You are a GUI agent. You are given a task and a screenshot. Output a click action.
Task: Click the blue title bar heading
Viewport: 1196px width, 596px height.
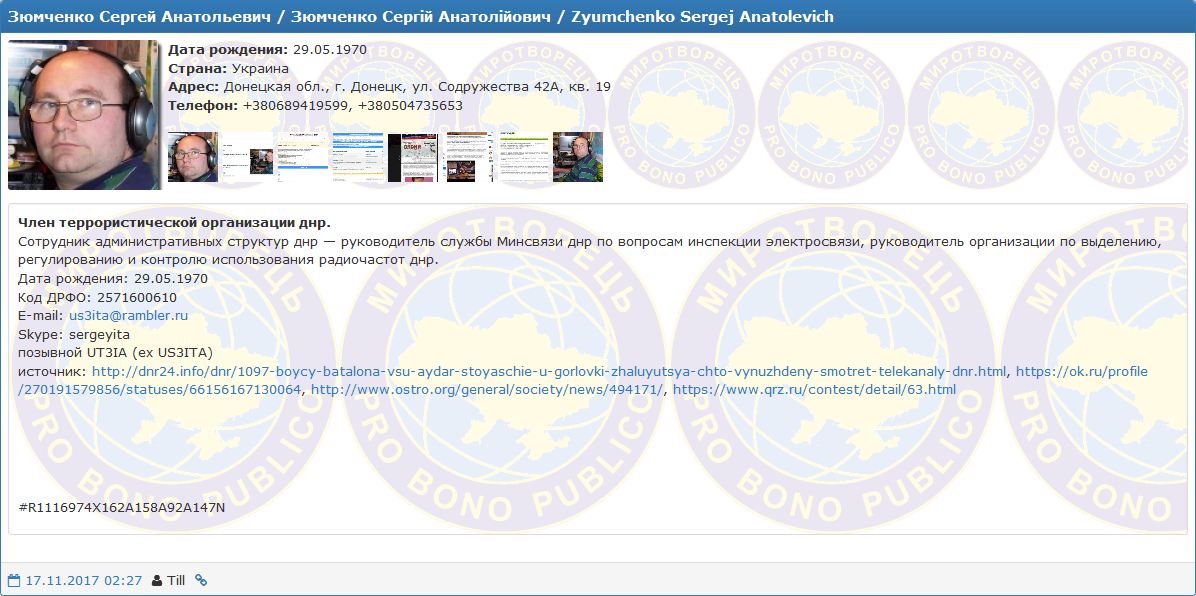[x=421, y=17]
